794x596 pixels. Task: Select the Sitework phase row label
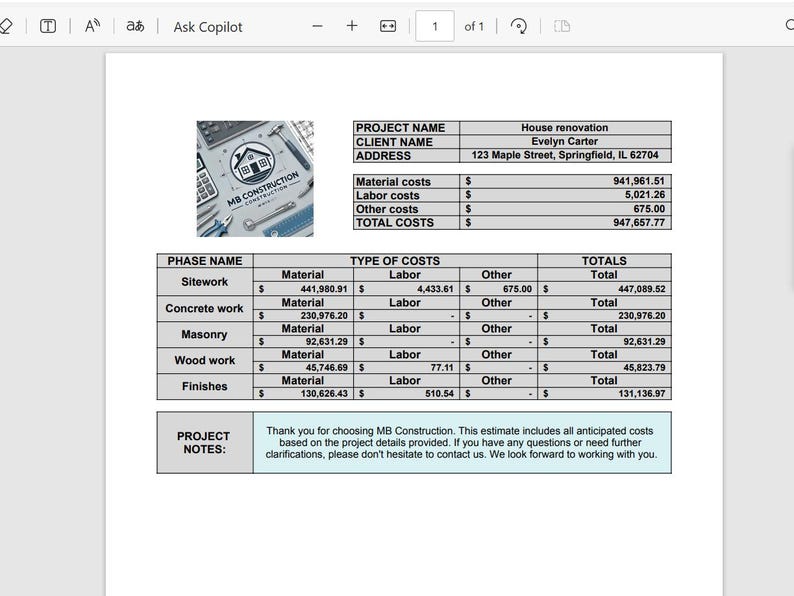pos(205,282)
